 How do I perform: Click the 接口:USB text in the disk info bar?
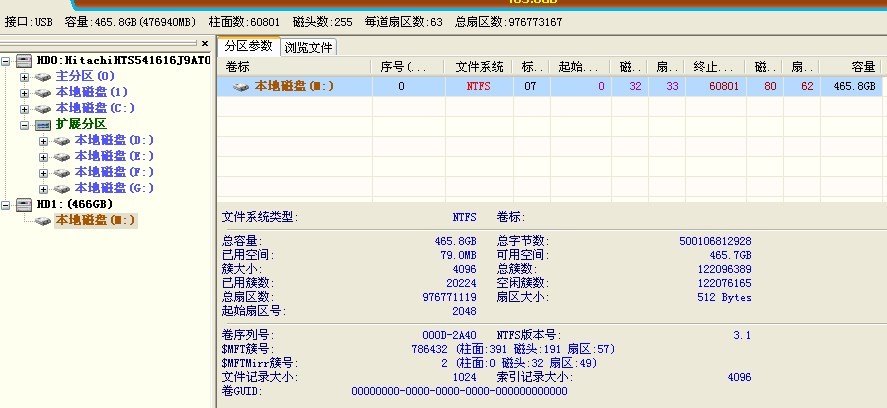tap(28, 22)
